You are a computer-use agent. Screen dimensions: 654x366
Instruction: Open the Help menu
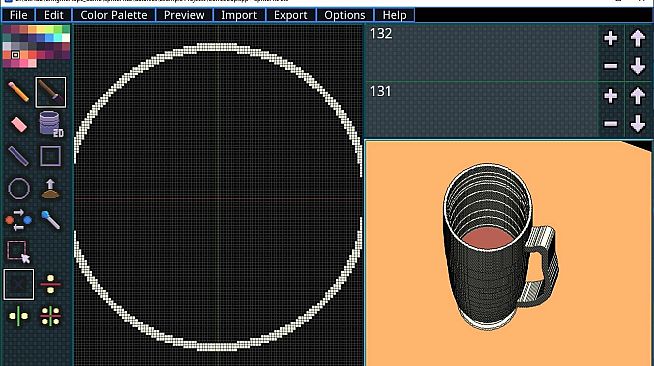394,15
